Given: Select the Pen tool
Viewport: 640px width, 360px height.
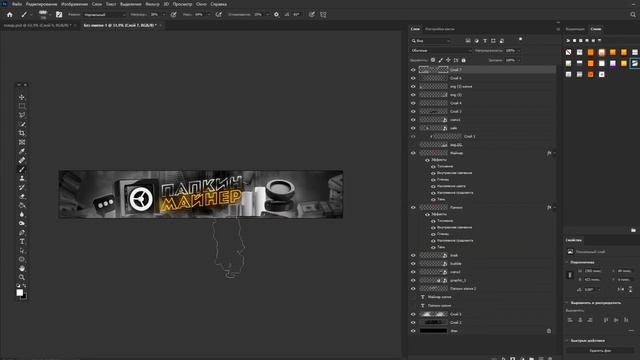Looking at the screenshot, I should (x=22, y=232).
